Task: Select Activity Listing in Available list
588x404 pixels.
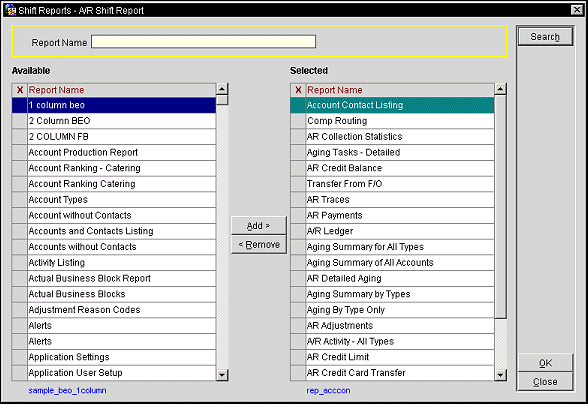Action: click(122, 263)
